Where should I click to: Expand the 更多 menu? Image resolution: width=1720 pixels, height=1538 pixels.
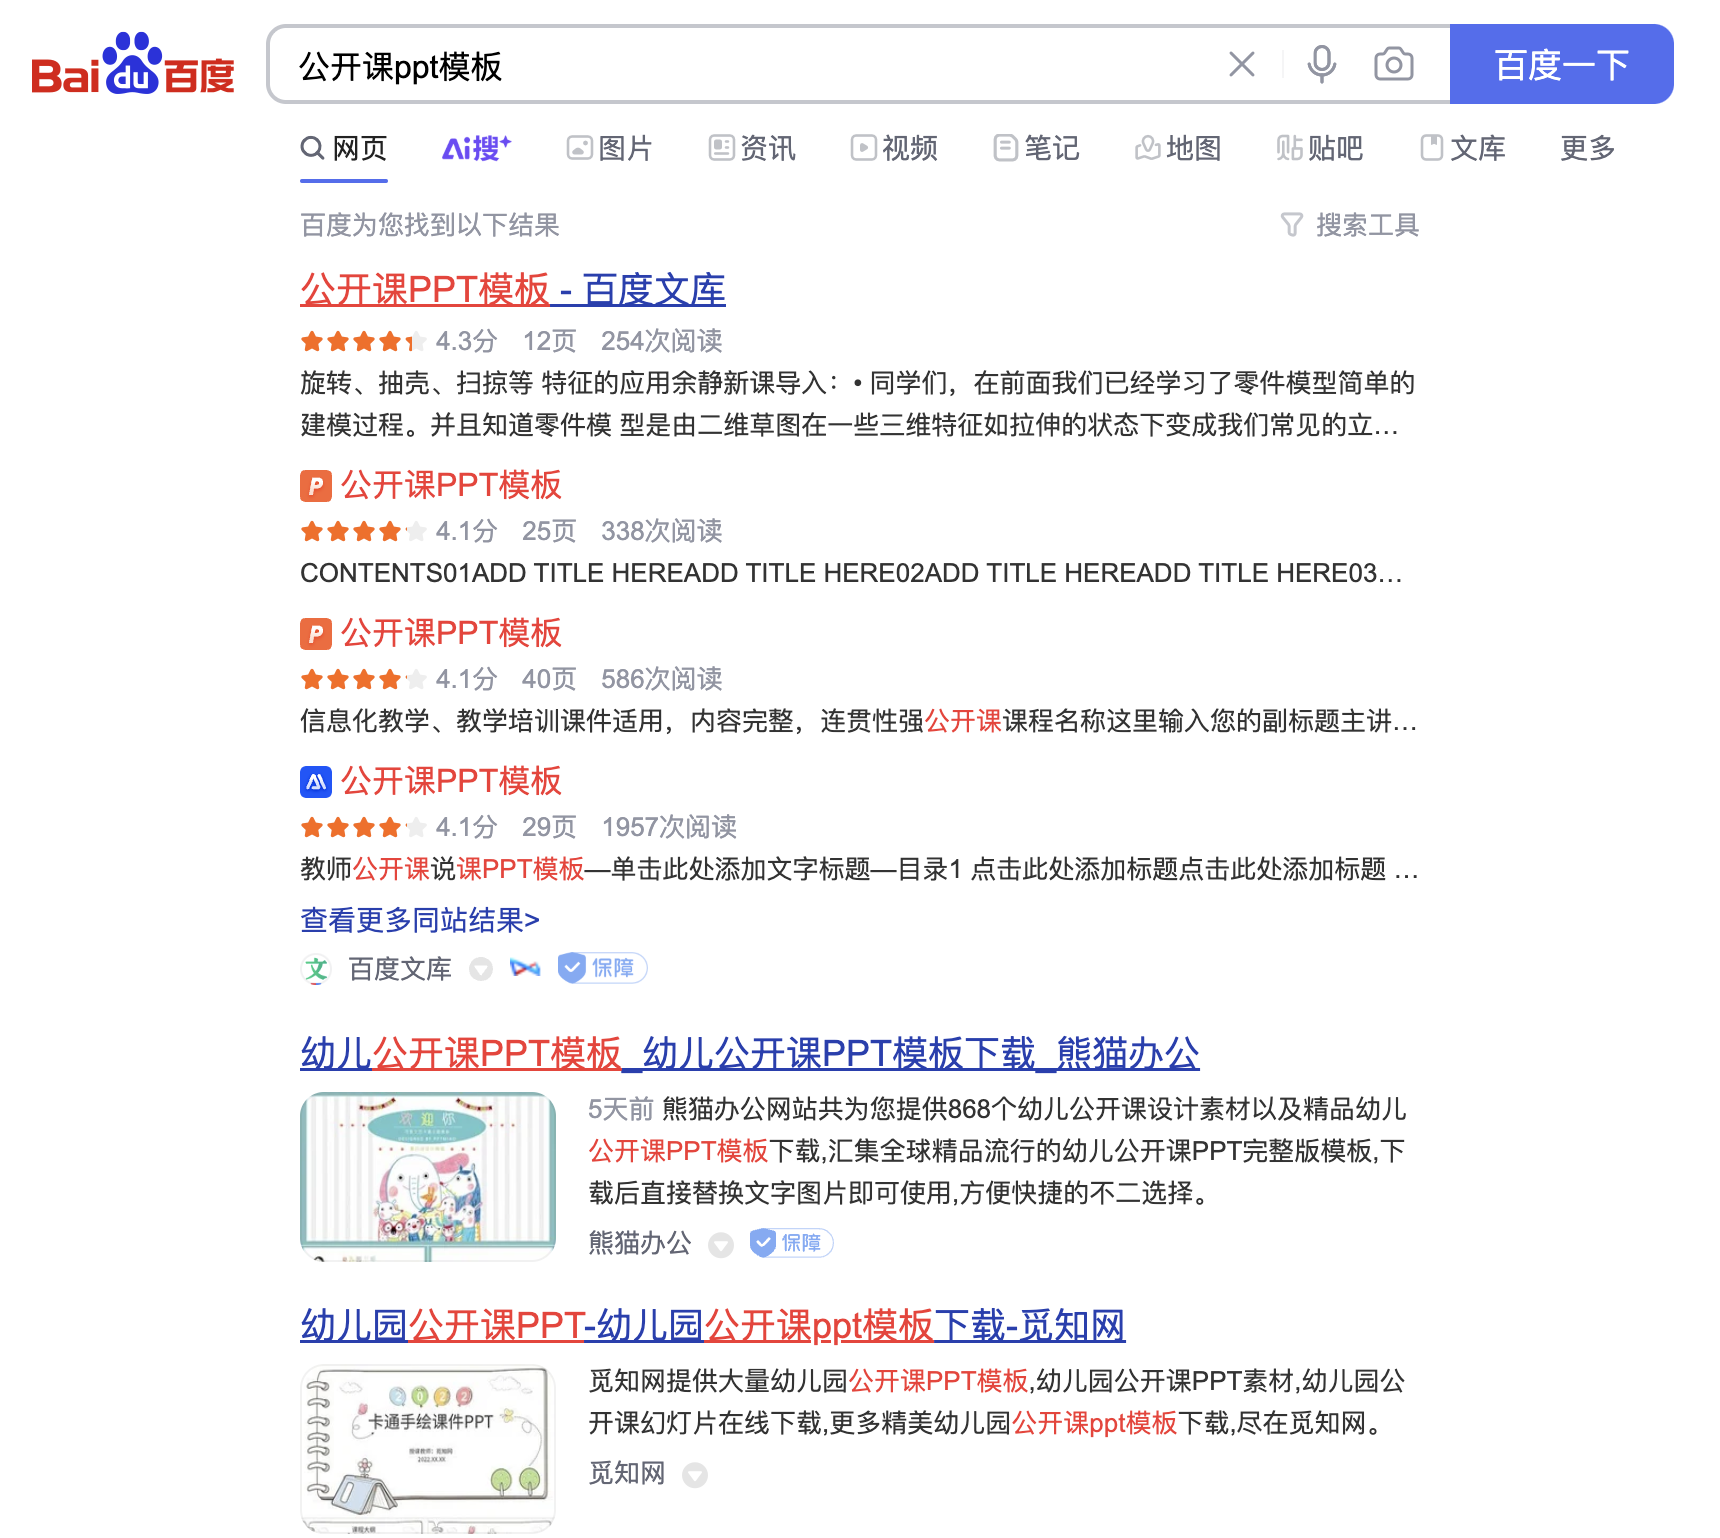(1588, 149)
